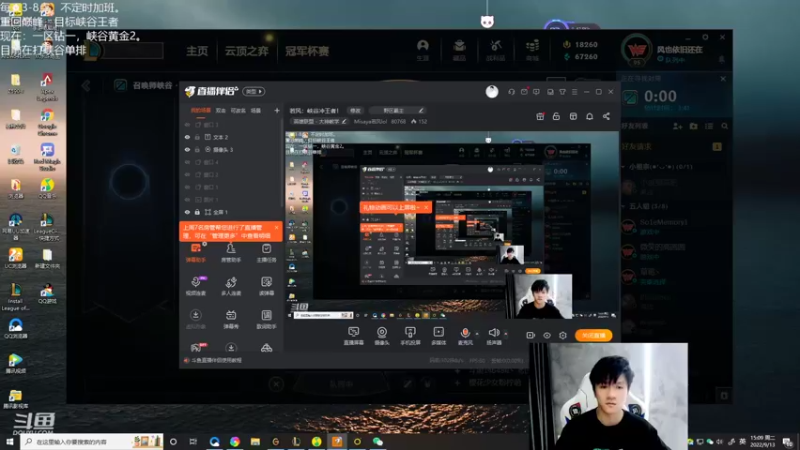
Task: Open the 冠军杯赛 tab in League client
Action: coord(307,51)
